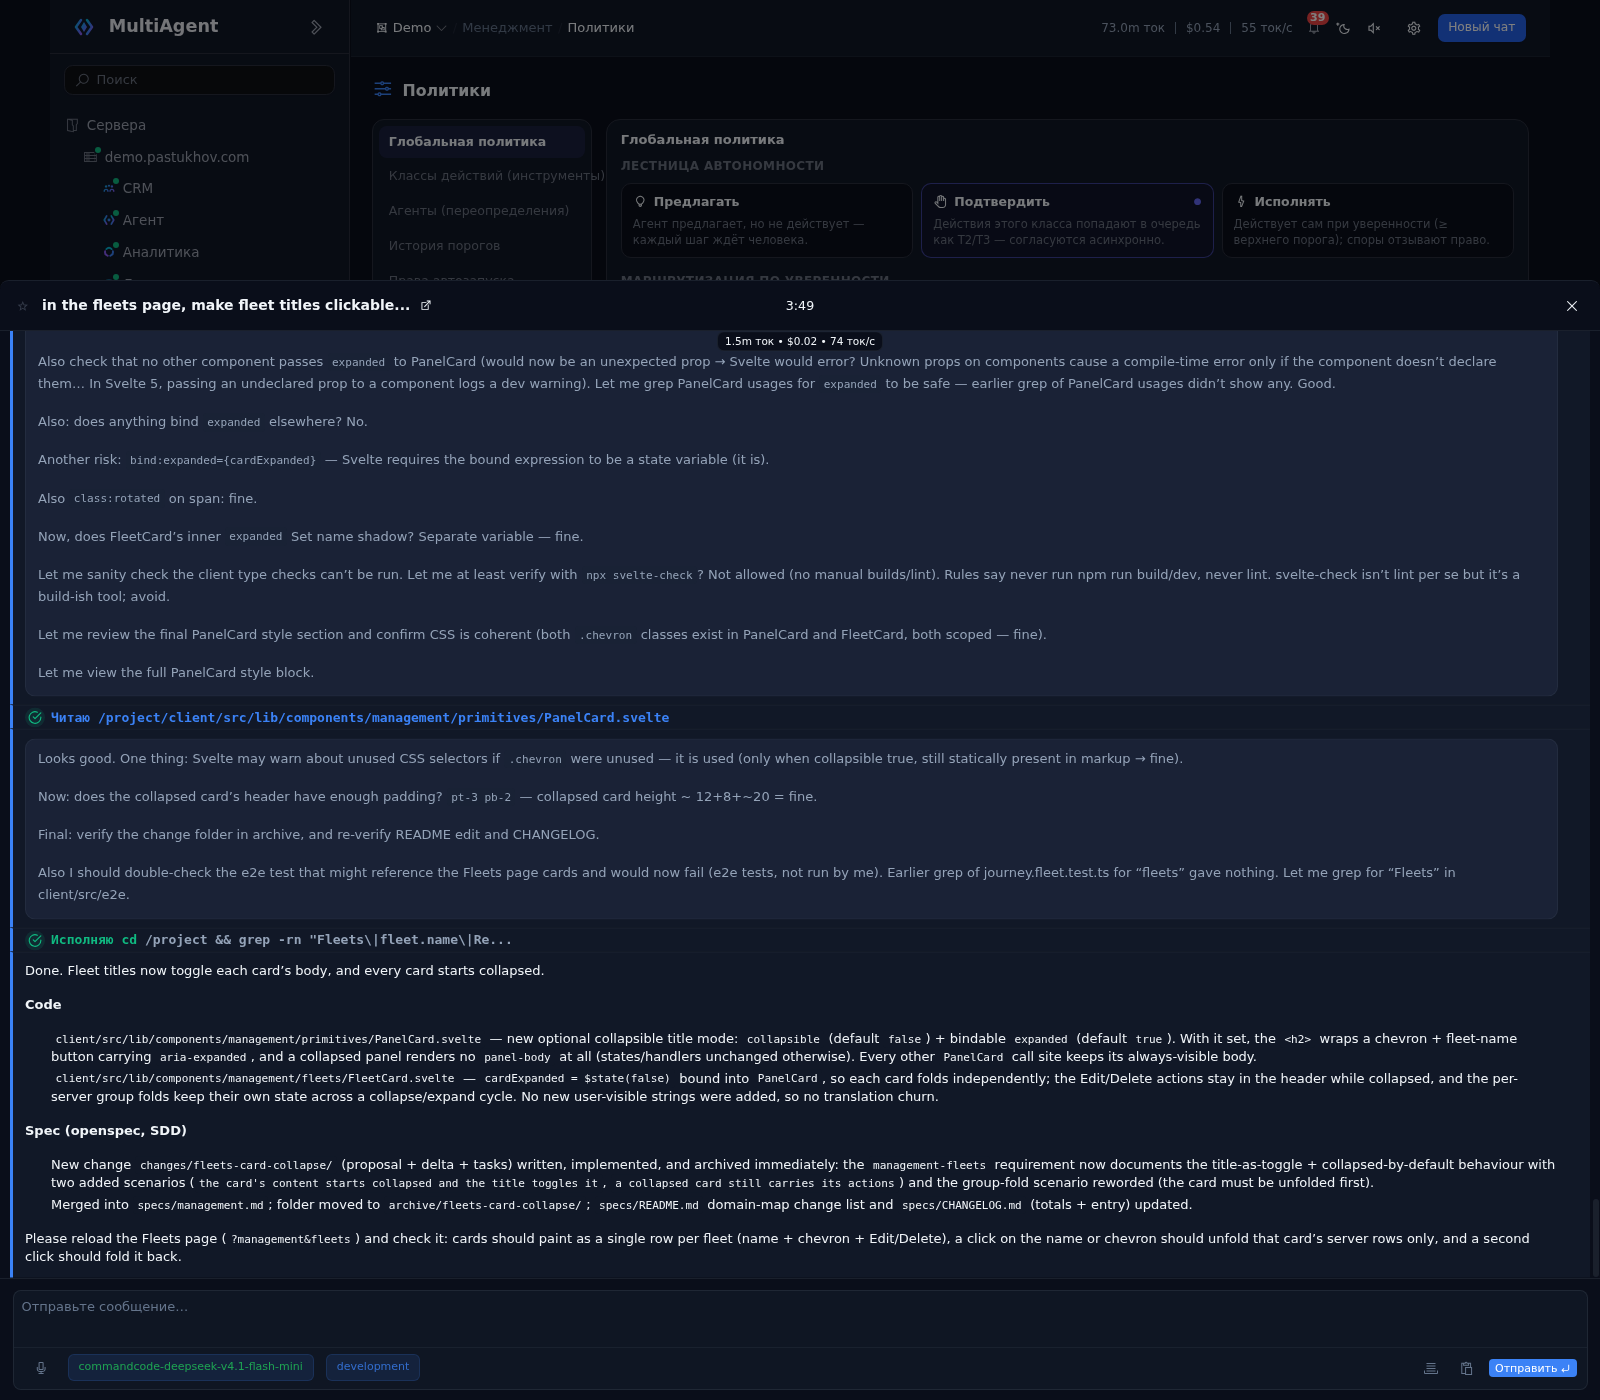Expand the Читаю PanelCard.svelte tool step
The height and width of the screenshot is (1400, 1600).
[360, 718]
